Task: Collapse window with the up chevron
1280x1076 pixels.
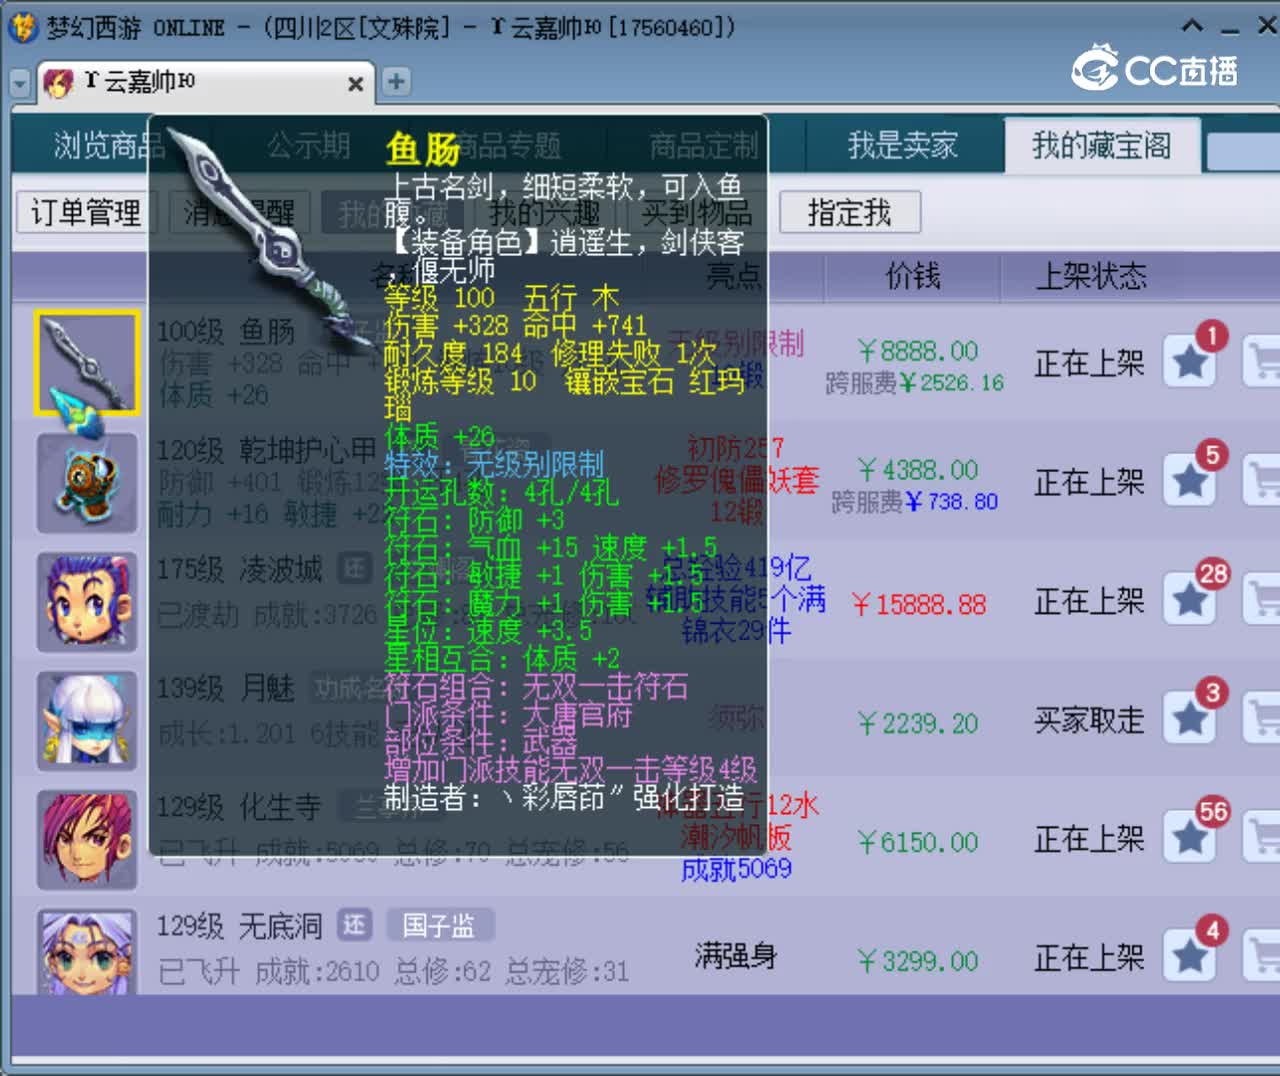Action: [1192, 26]
